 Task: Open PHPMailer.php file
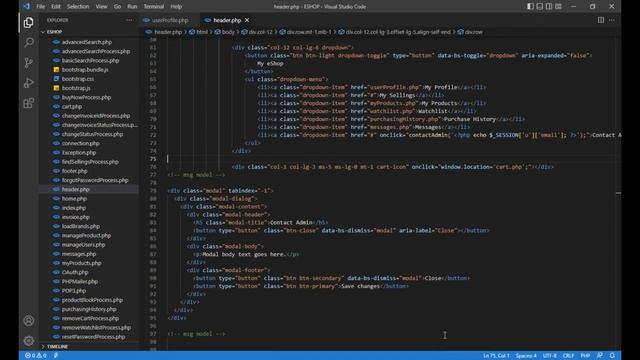(x=80, y=282)
